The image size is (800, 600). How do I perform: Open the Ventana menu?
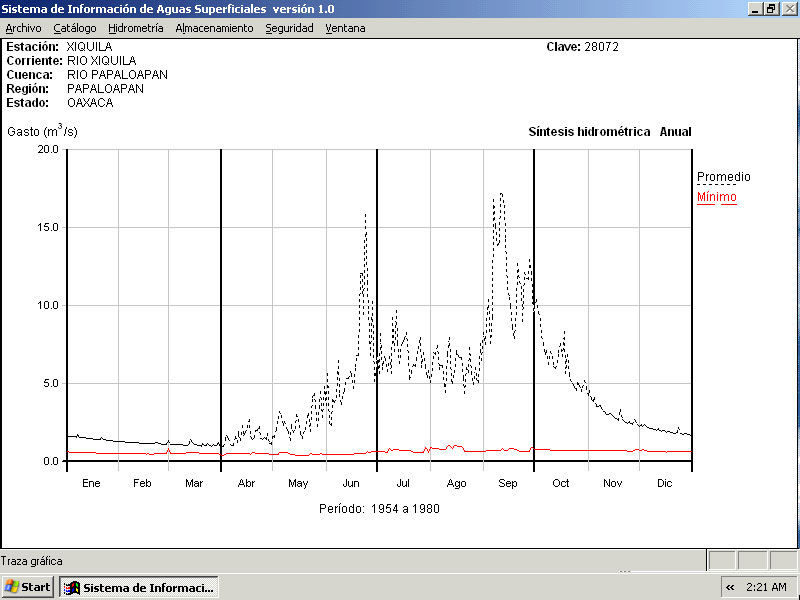coord(345,28)
